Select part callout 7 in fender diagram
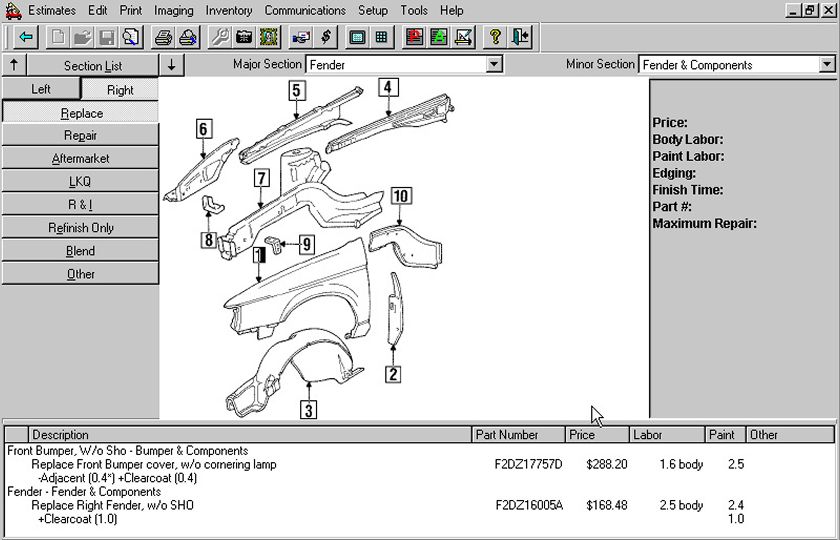840x540 pixels. (261, 178)
